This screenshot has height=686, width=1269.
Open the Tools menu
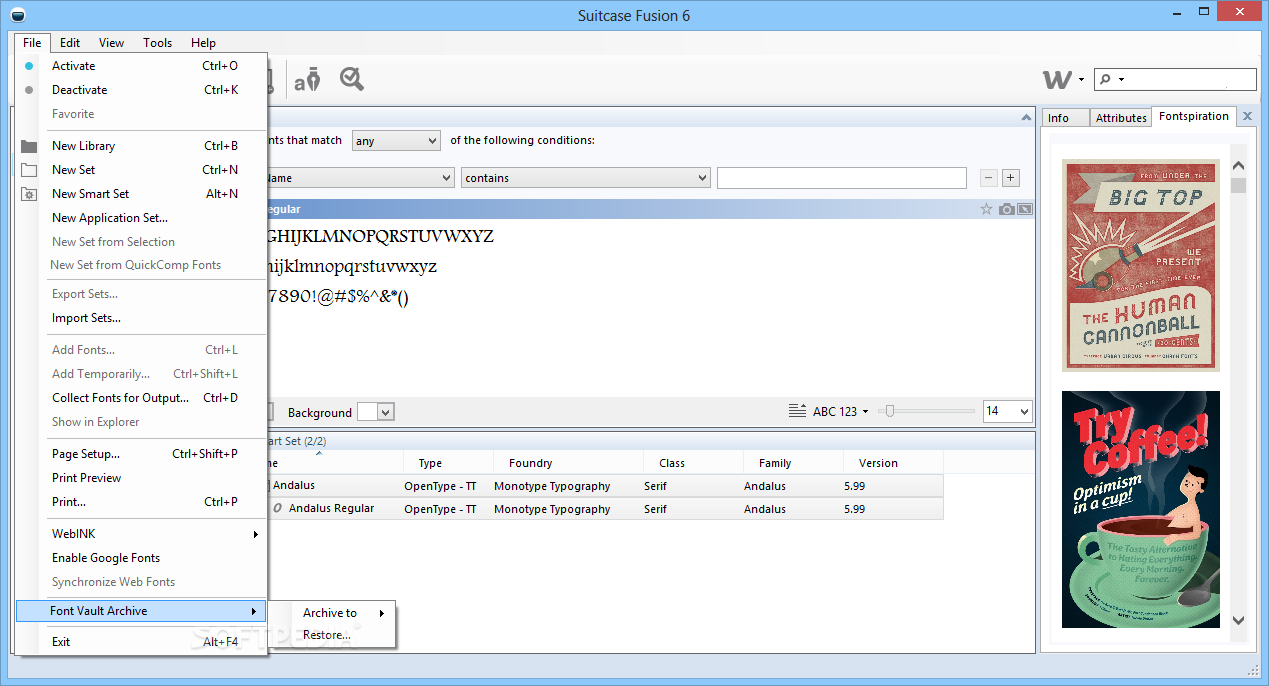(x=157, y=43)
